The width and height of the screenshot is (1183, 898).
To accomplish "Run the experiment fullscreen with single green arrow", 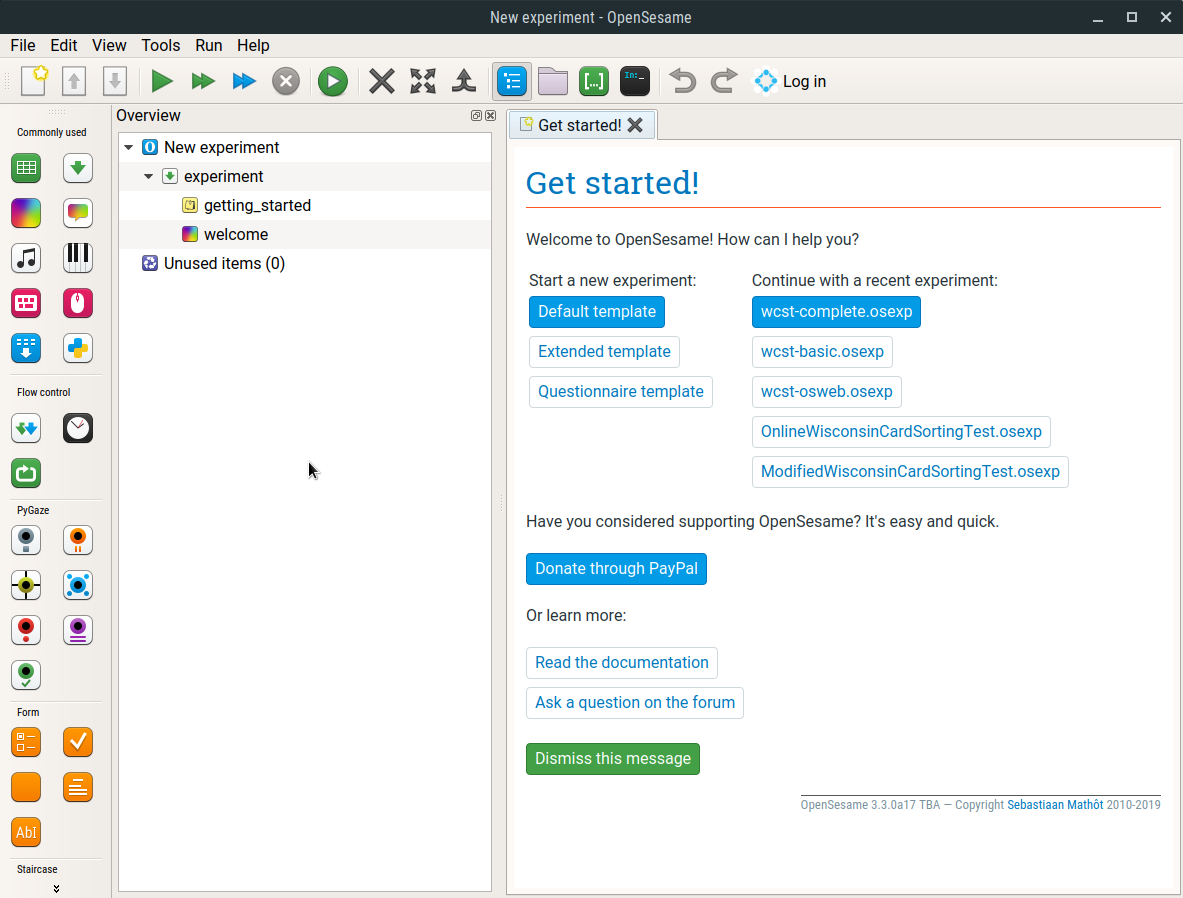I will (x=161, y=81).
